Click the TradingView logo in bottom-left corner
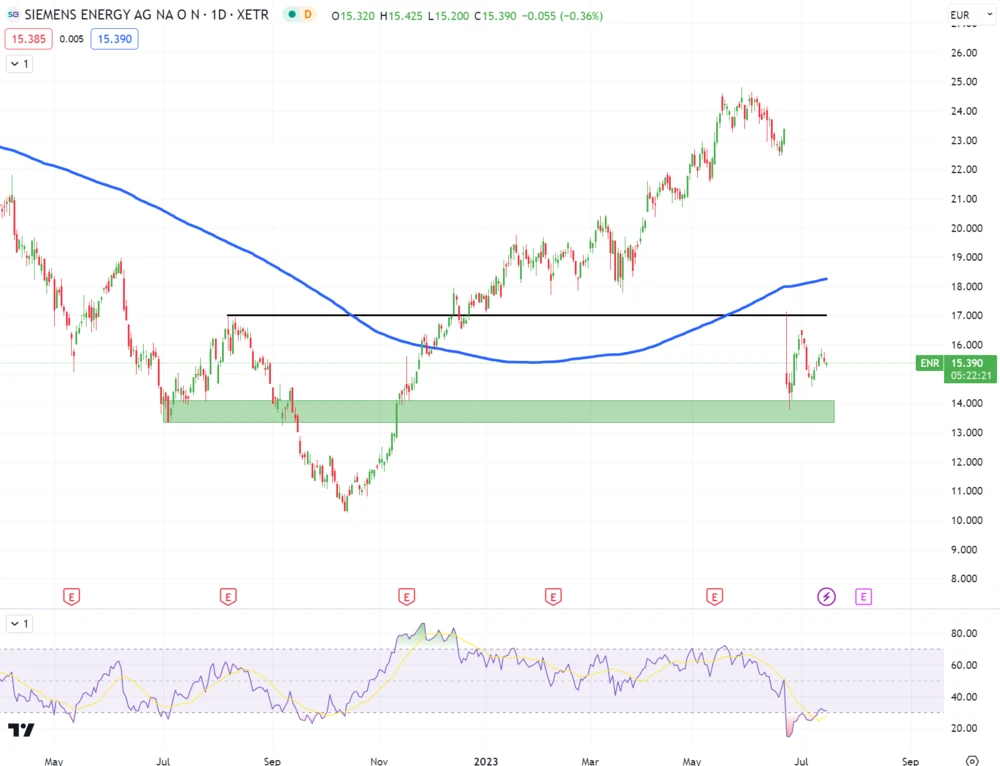Screen dimensions: 1000x766 point(21,730)
